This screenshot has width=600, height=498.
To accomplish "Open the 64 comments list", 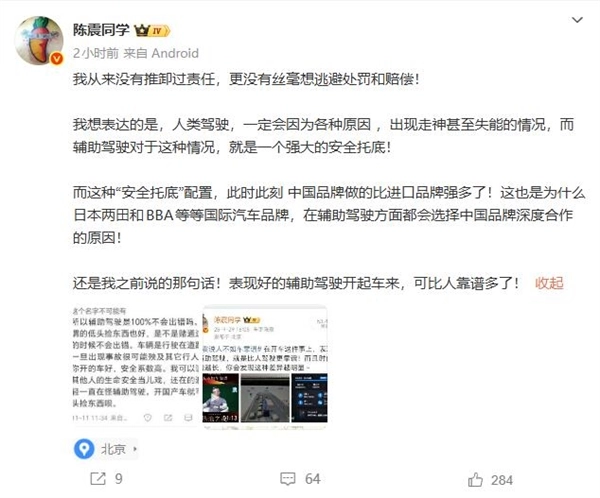I will (x=312, y=479).
